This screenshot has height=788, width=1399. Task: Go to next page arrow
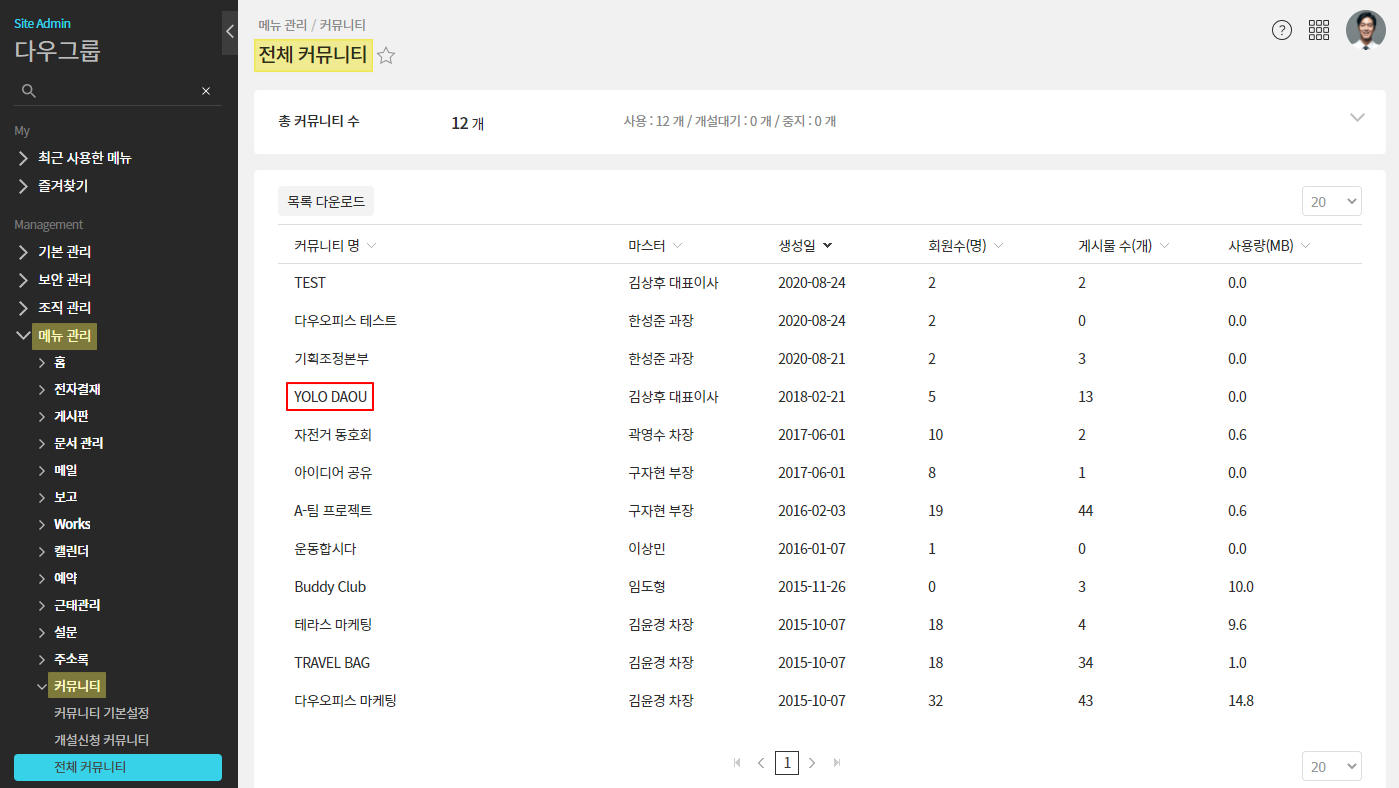(x=812, y=763)
